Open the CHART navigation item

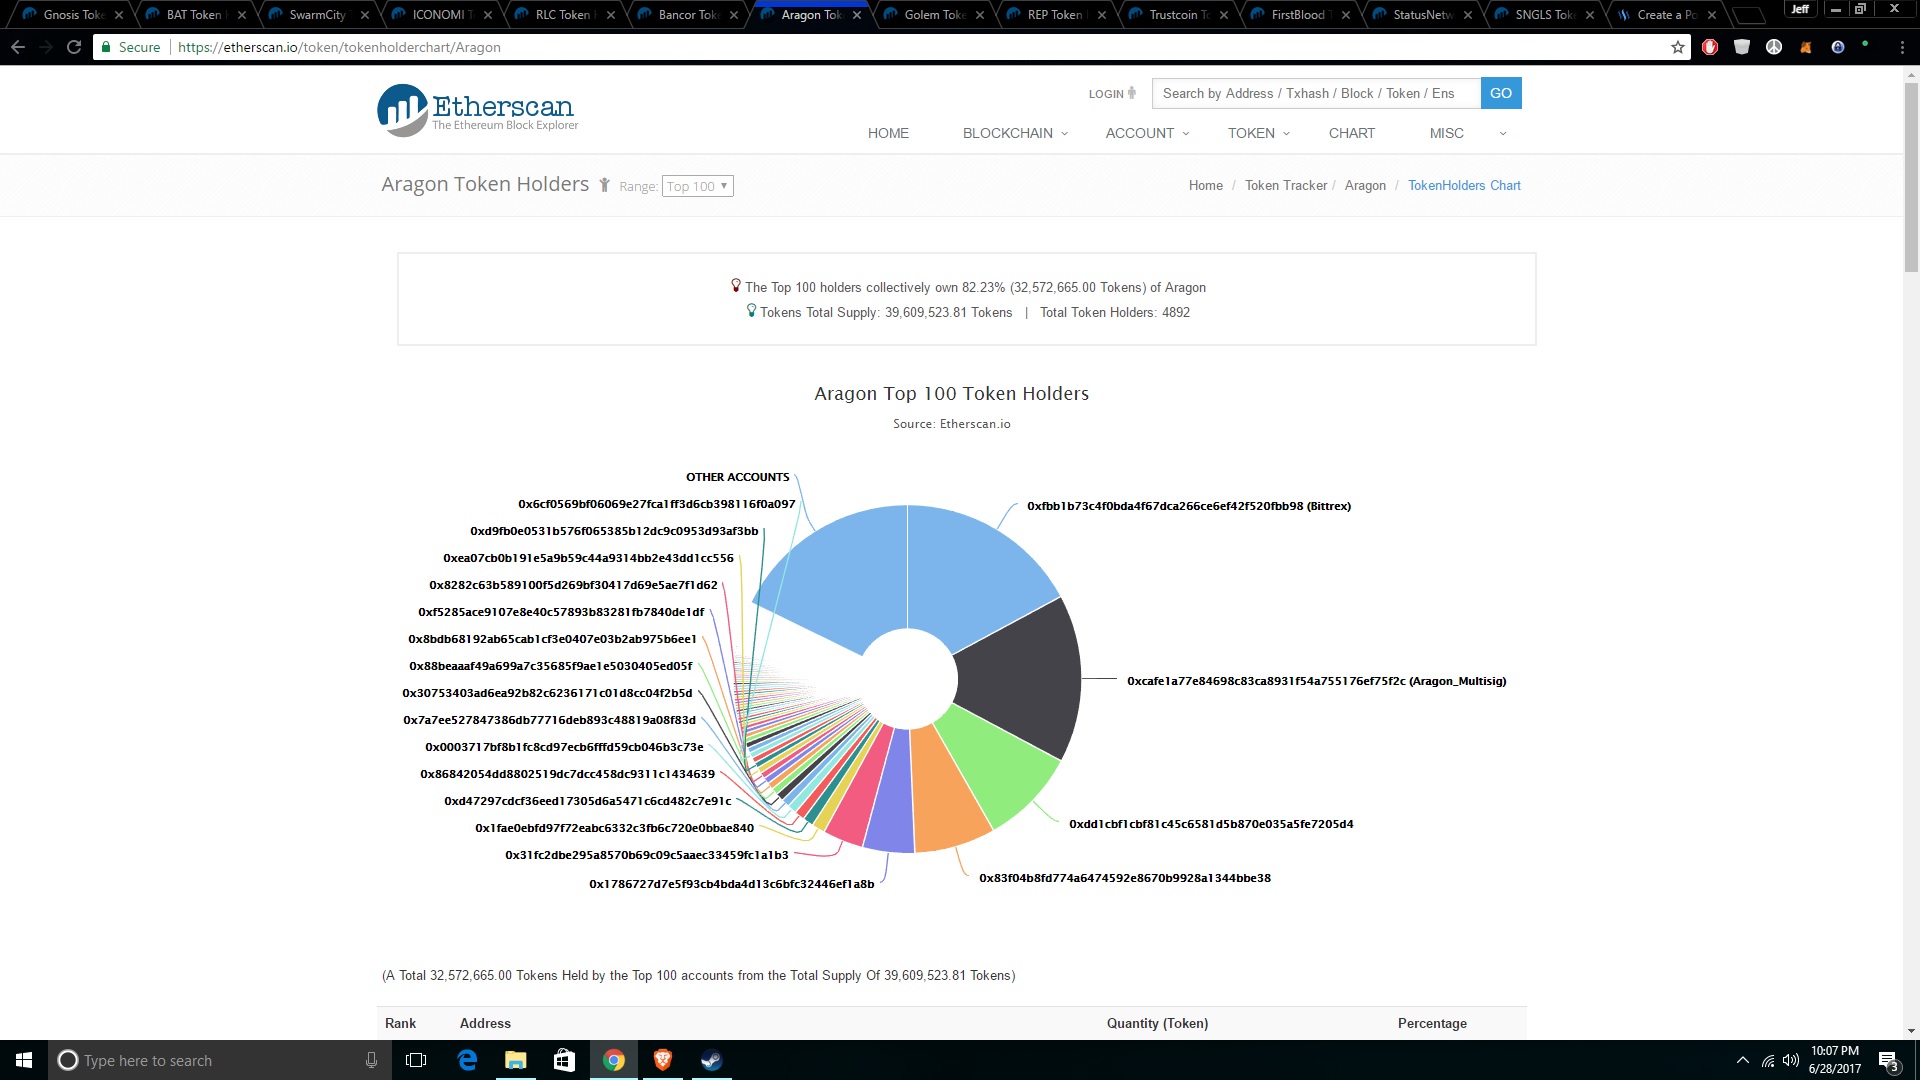tap(1351, 133)
